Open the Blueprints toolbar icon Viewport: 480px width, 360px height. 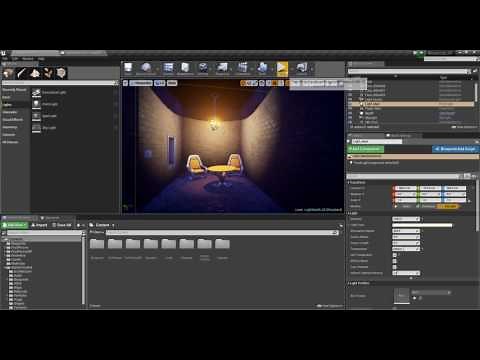coord(222,68)
